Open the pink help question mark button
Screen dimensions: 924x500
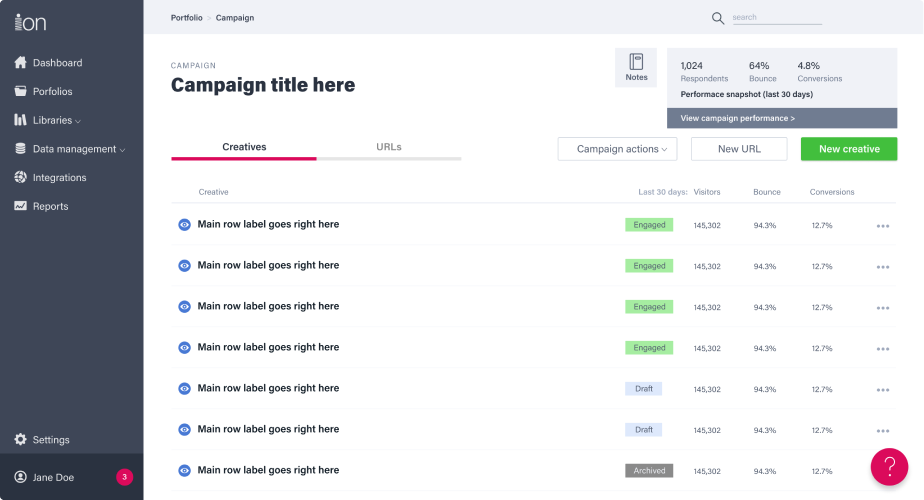point(889,466)
